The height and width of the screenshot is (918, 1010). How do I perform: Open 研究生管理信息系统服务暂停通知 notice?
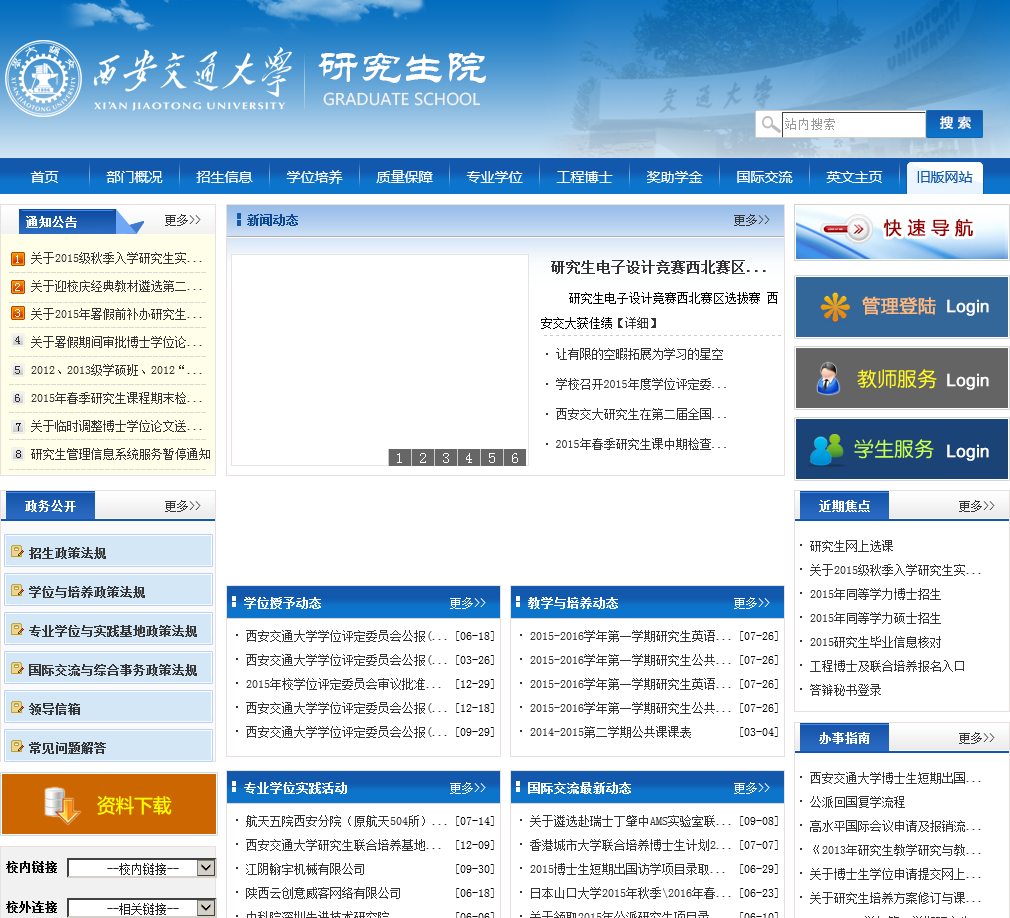point(120,454)
